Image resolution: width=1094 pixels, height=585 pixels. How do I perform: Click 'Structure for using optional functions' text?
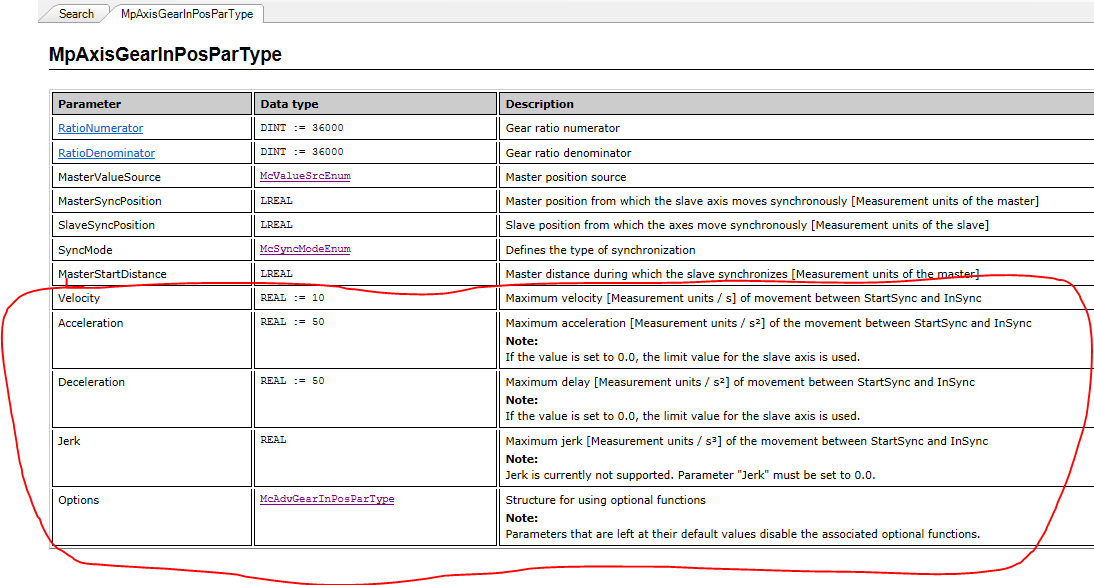(605, 500)
